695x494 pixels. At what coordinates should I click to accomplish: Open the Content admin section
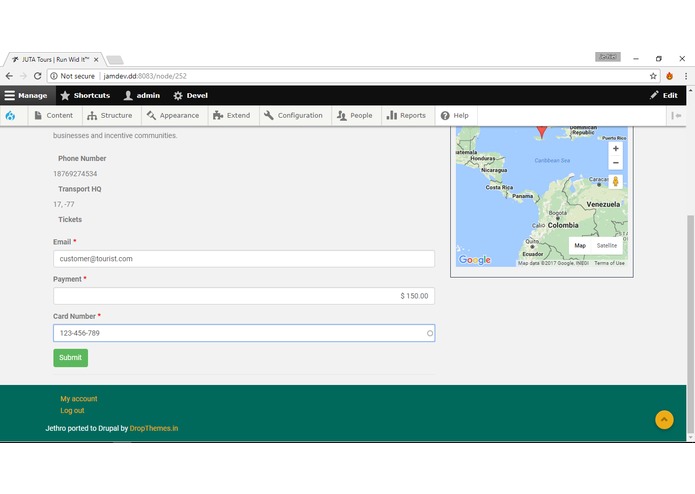[54, 116]
